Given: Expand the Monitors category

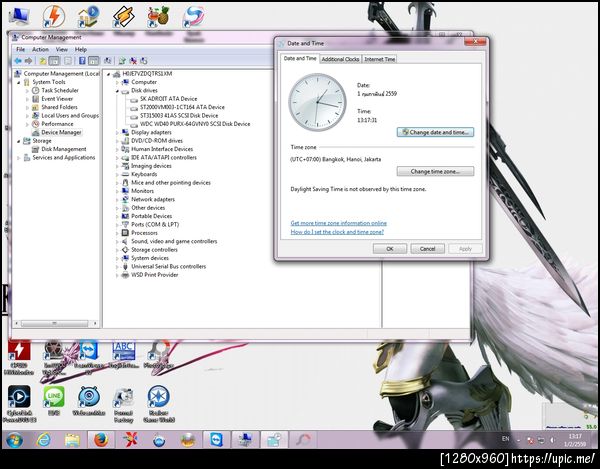Looking at the screenshot, I should (117, 191).
